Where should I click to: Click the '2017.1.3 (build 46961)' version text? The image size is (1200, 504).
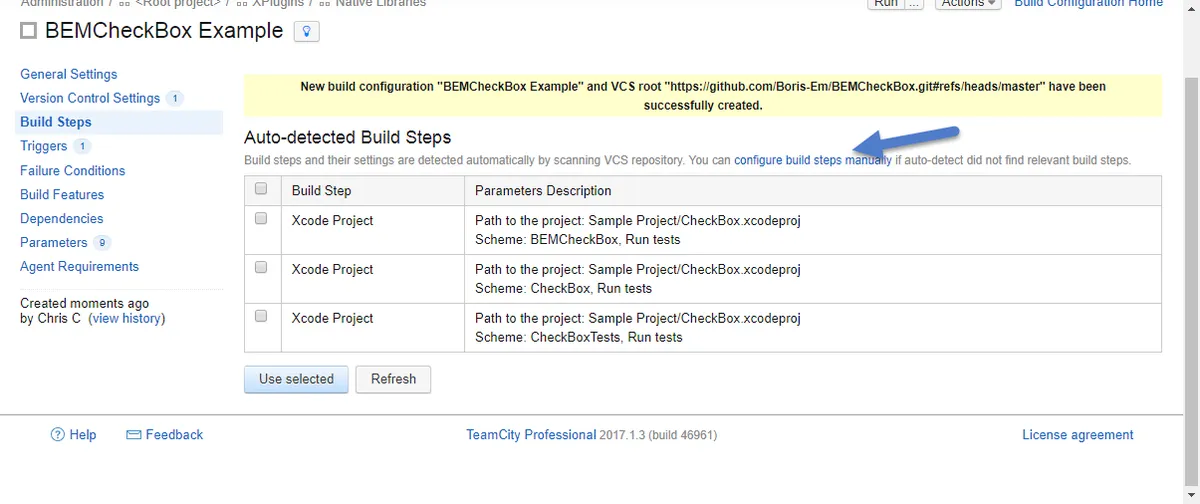point(658,435)
